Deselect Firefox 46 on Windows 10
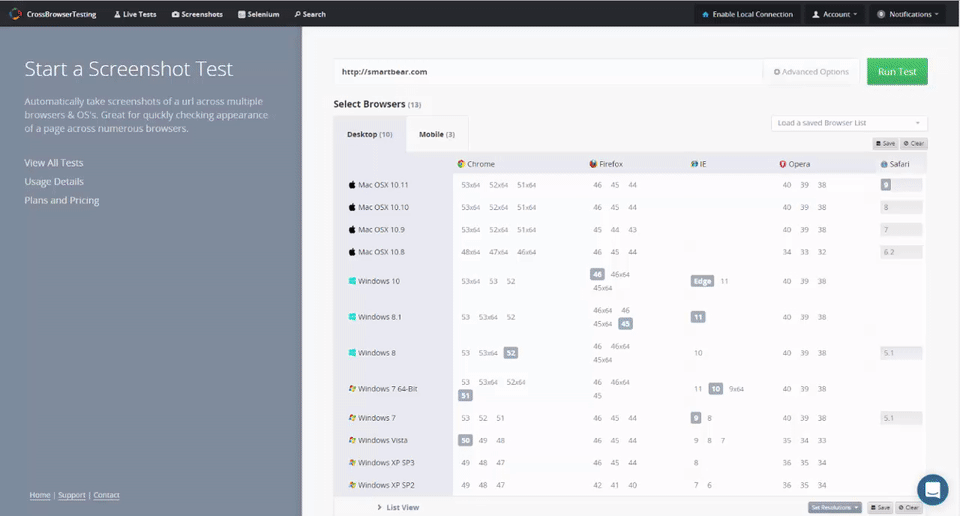The width and height of the screenshot is (960, 516). tap(597, 274)
